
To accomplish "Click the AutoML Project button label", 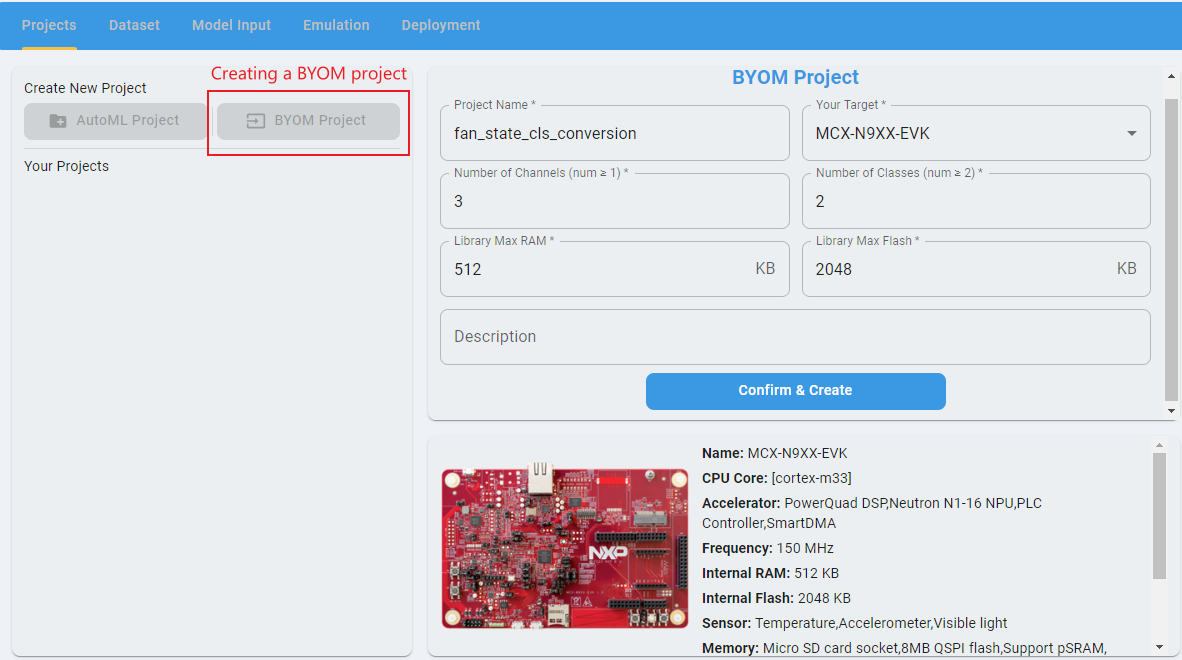I will point(128,121).
